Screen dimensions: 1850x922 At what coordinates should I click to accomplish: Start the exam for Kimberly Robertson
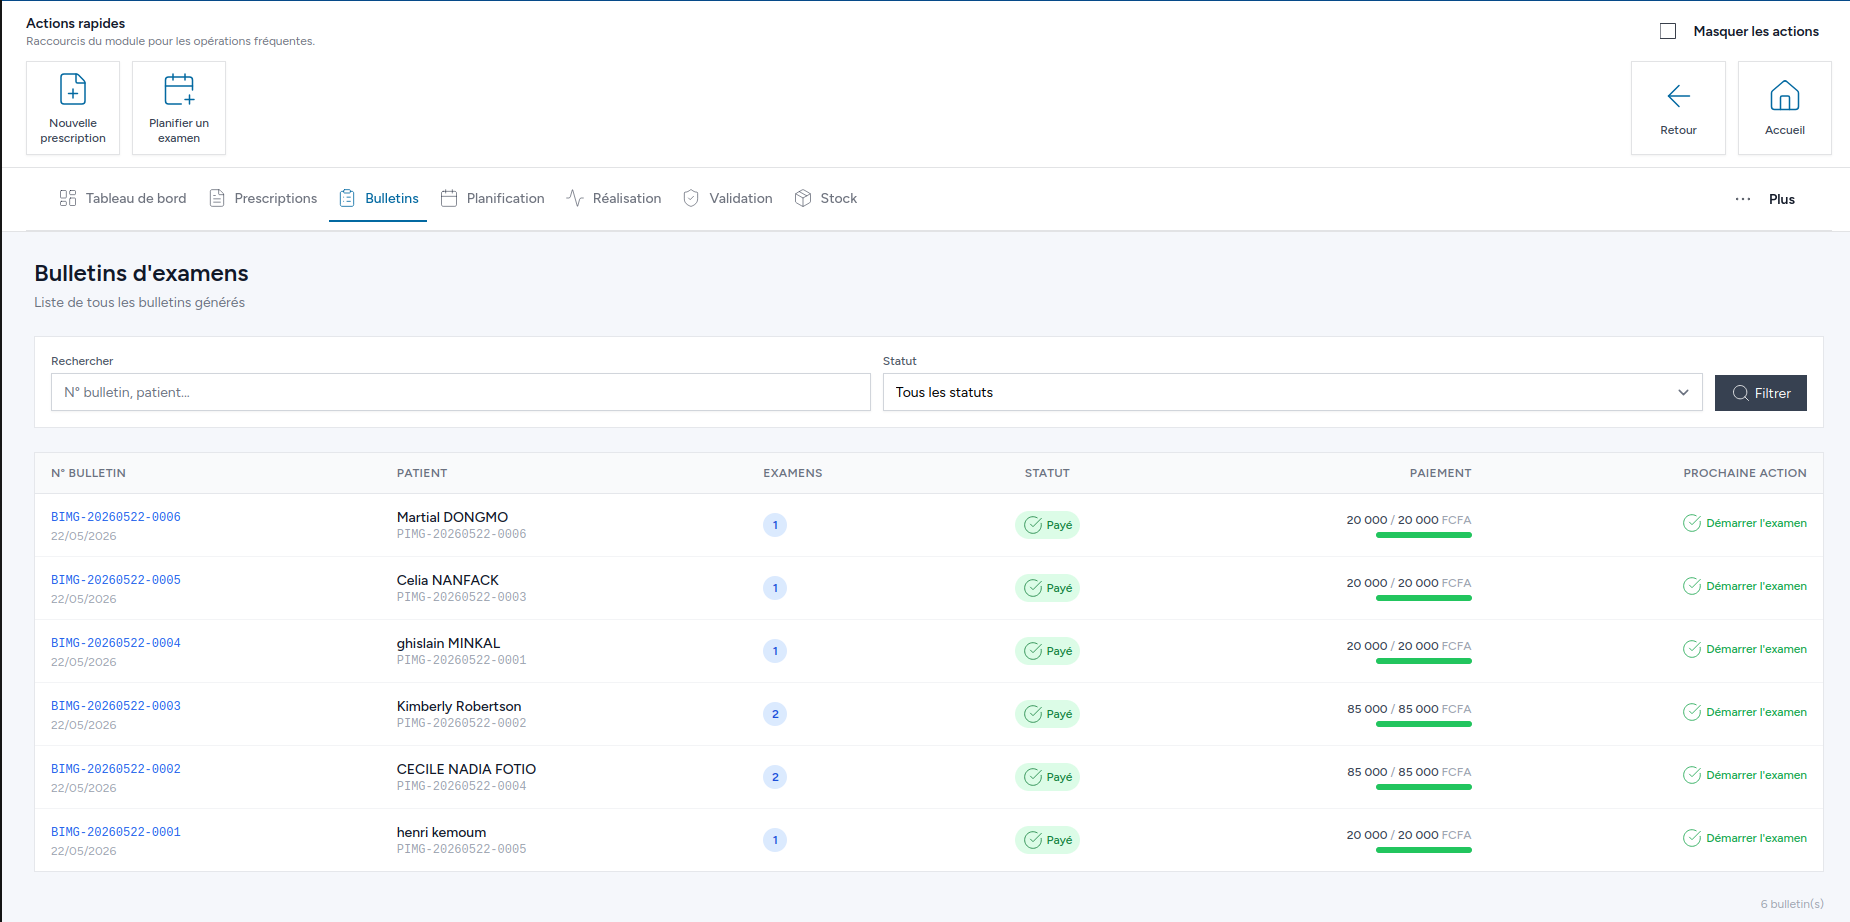coord(1745,712)
